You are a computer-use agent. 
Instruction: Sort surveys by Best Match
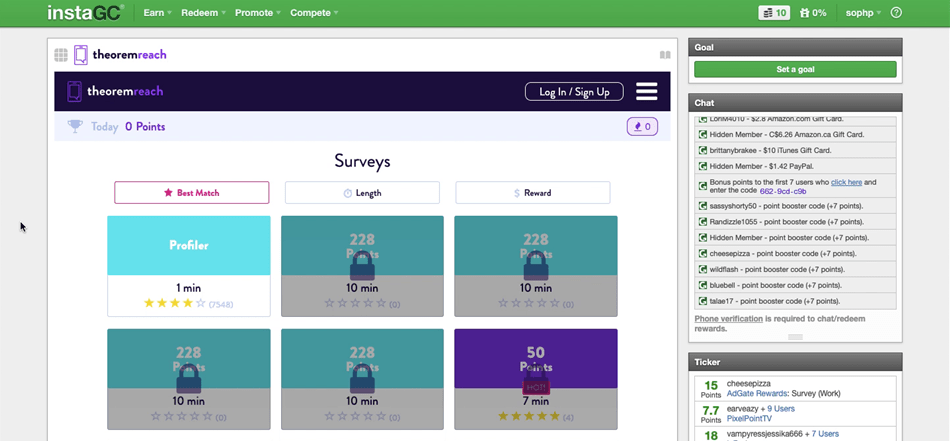pyautogui.click(x=191, y=193)
